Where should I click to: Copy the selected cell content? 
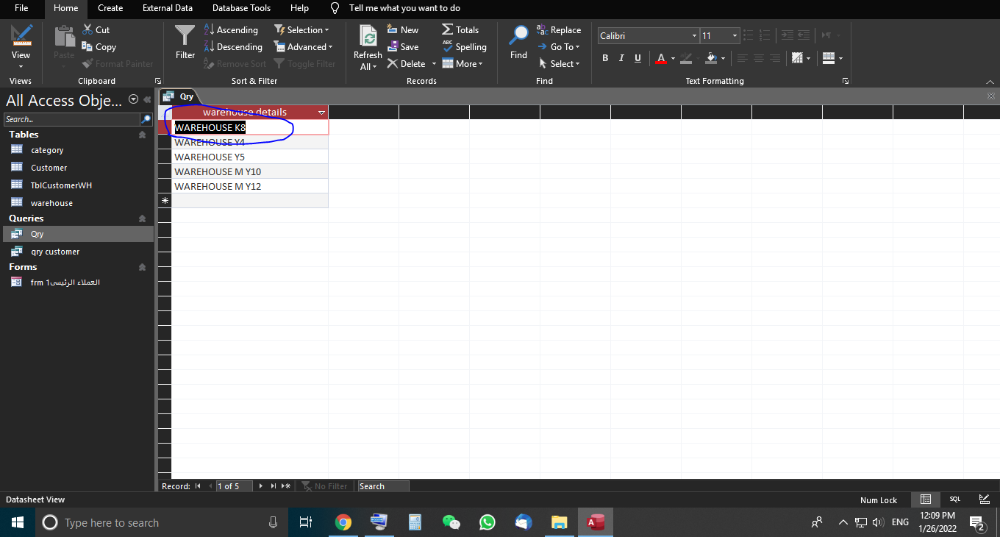tap(99, 47)
